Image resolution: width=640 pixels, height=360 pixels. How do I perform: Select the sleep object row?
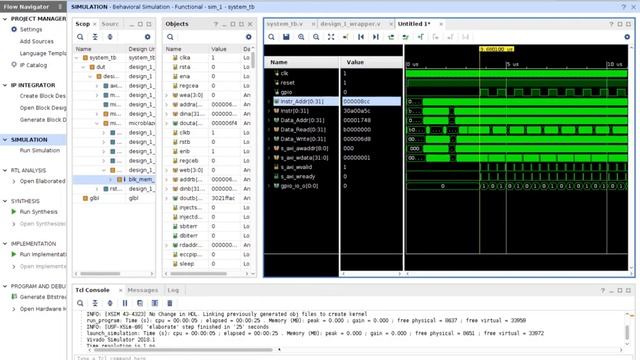pyautogui.click(x=207, y=264)
